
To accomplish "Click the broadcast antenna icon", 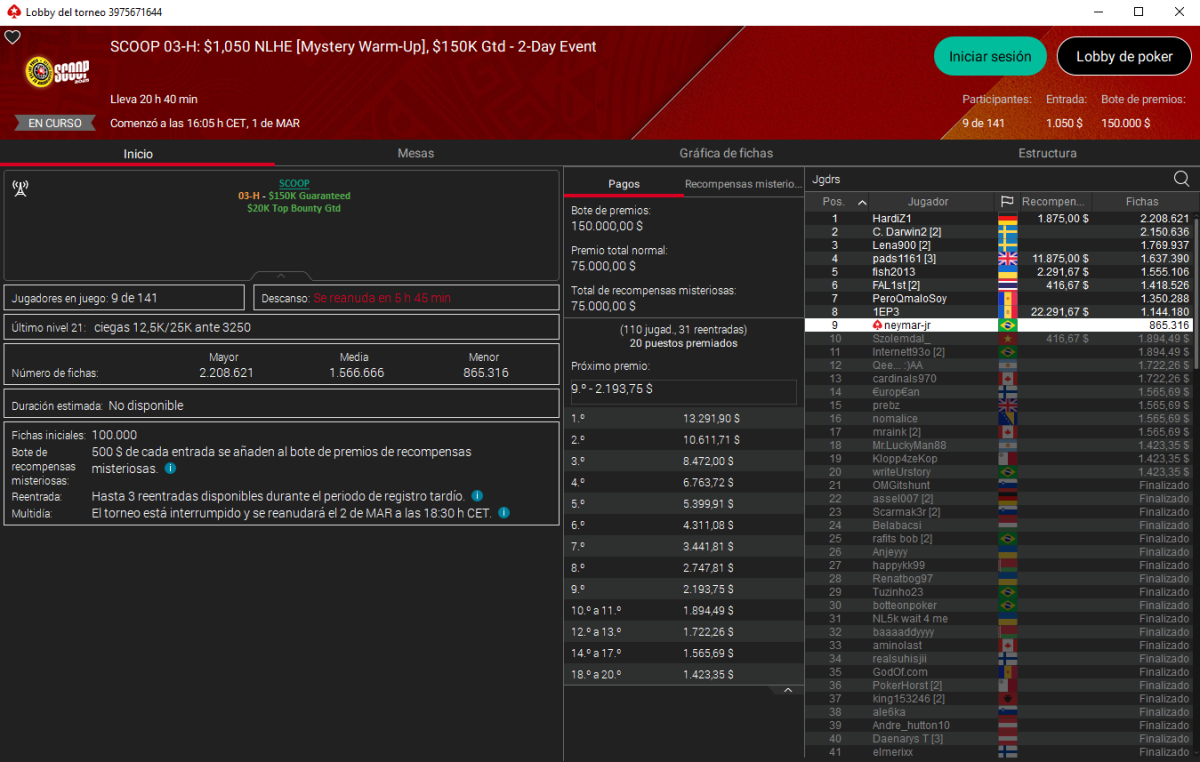I will click(x=19, y=188).
